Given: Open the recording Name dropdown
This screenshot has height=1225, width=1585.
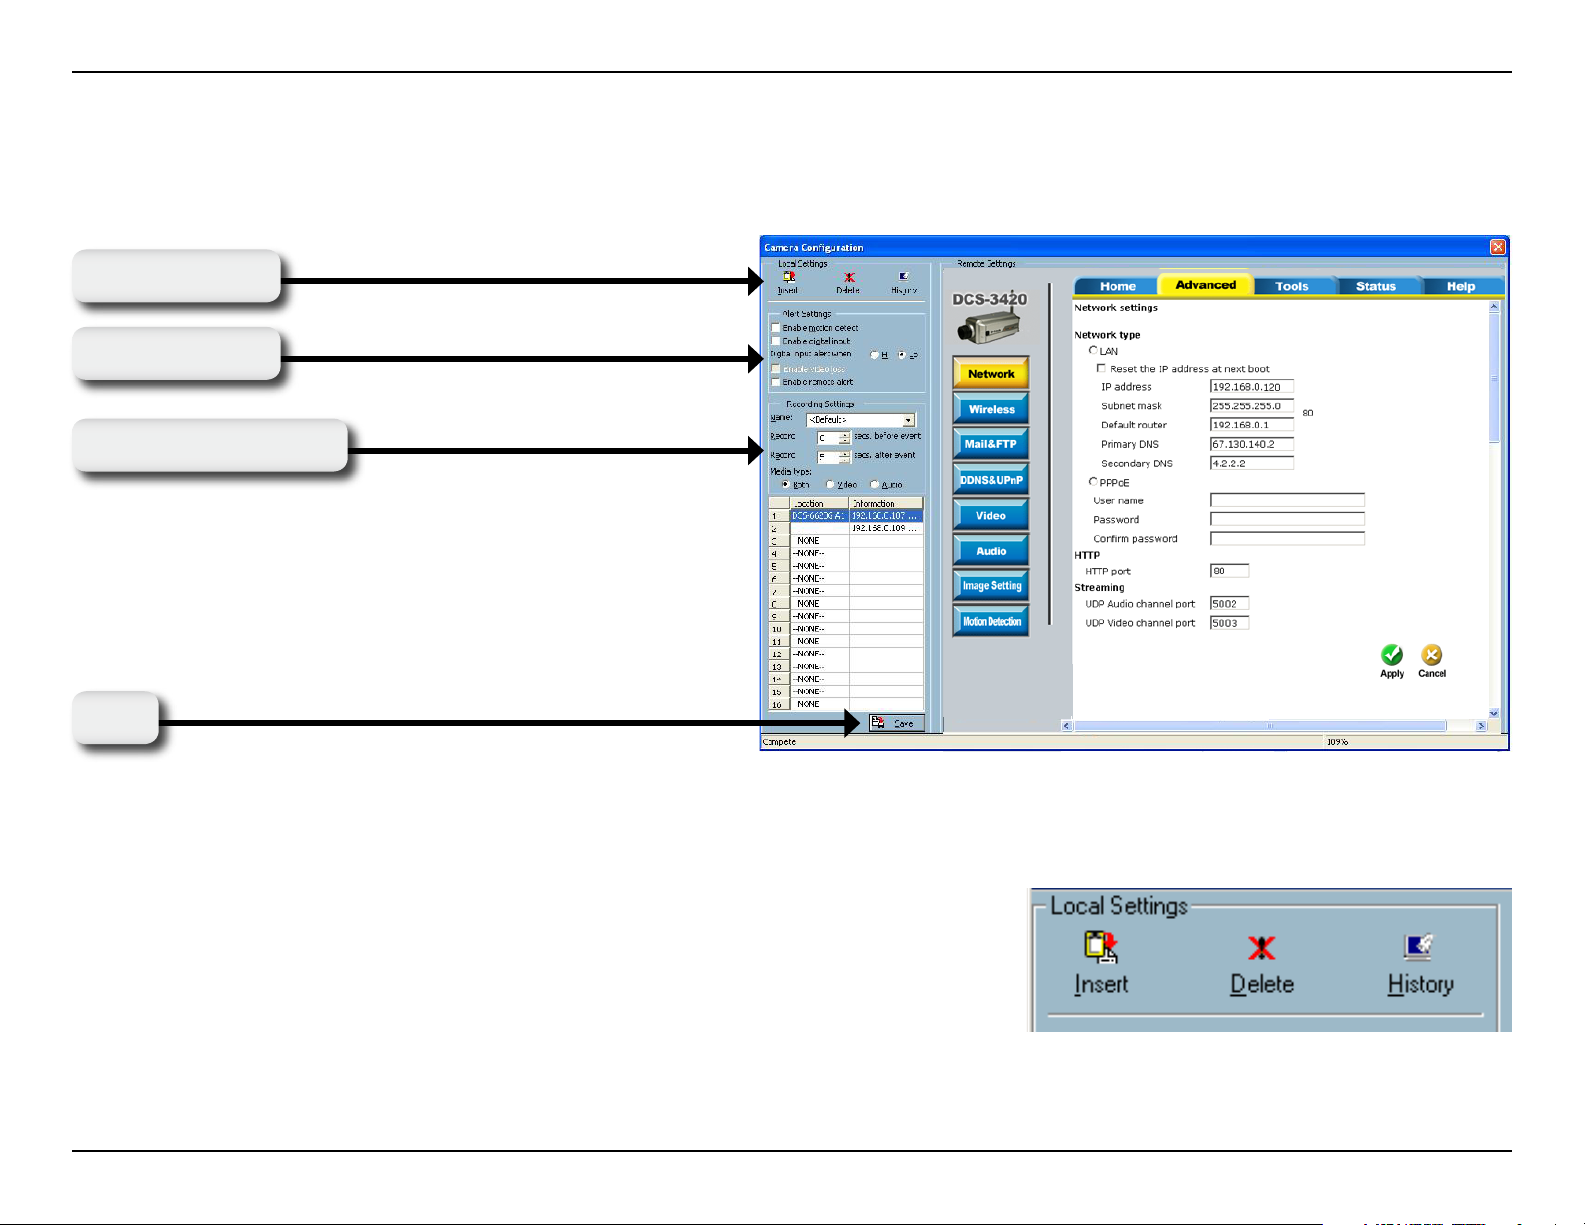Looking at the screenshot, I should pos(908,420).
